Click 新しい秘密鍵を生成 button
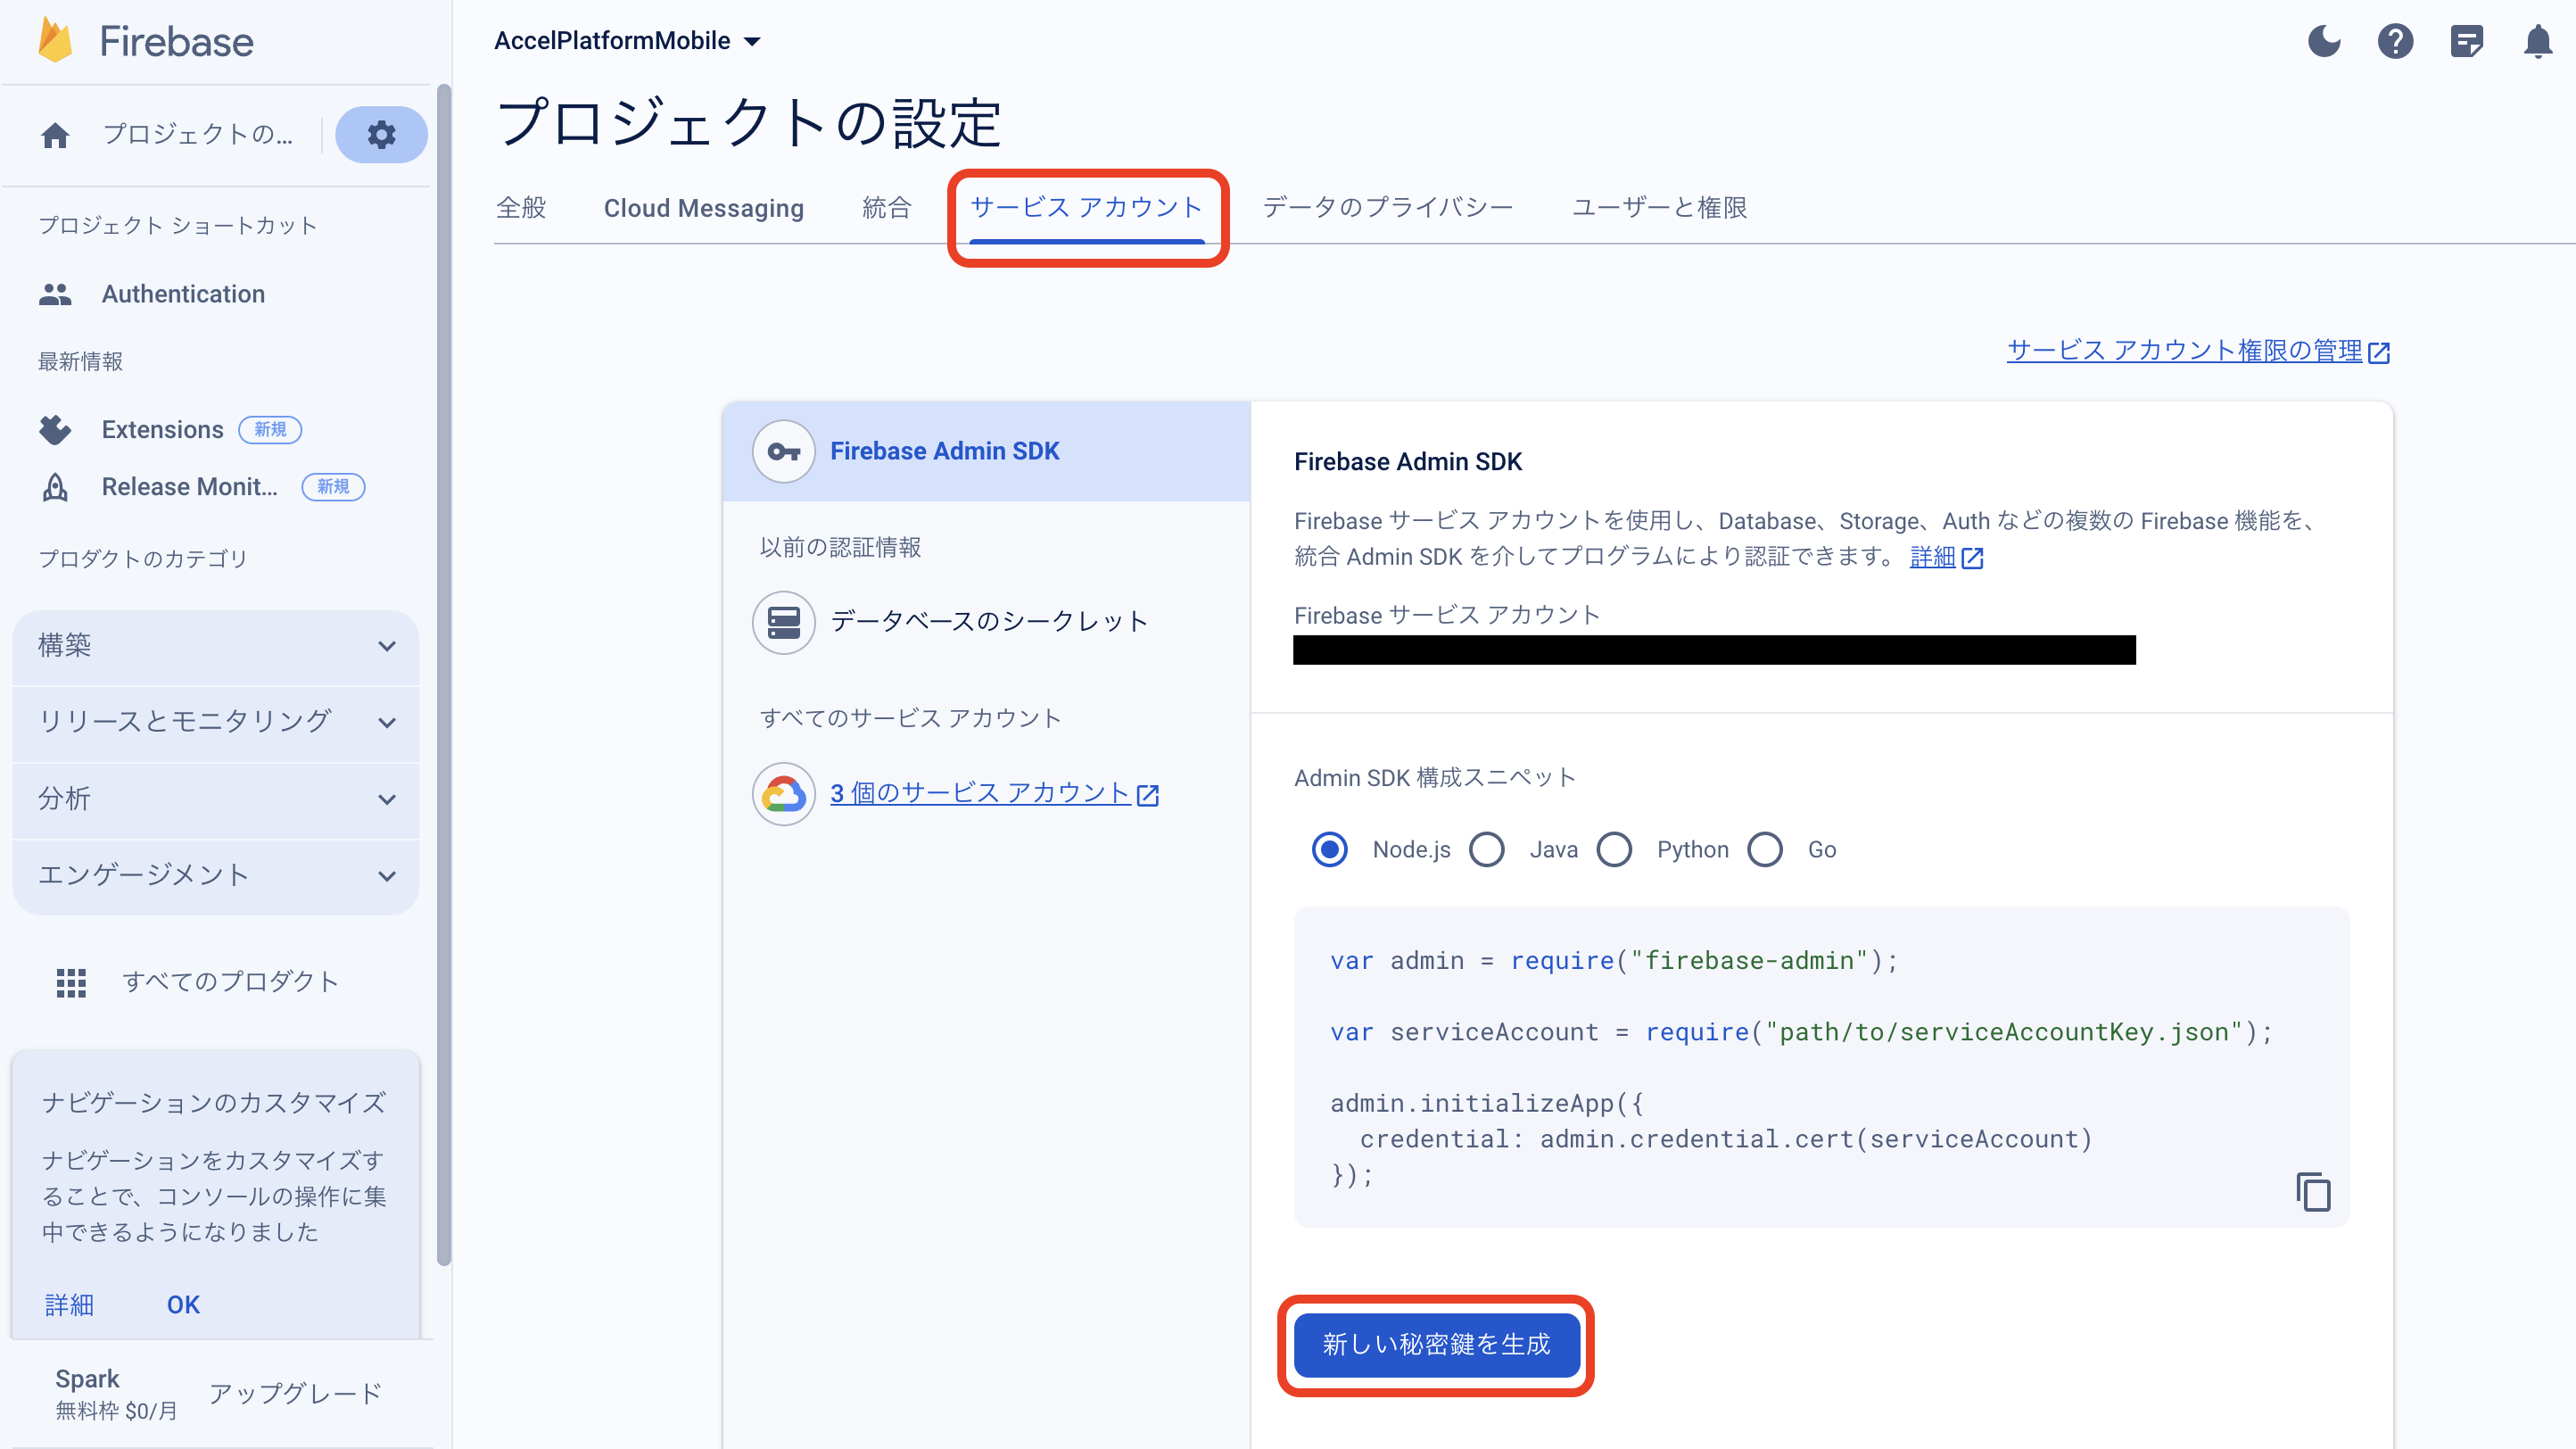2576x1449 pixels. (x=1436, y=1344)
